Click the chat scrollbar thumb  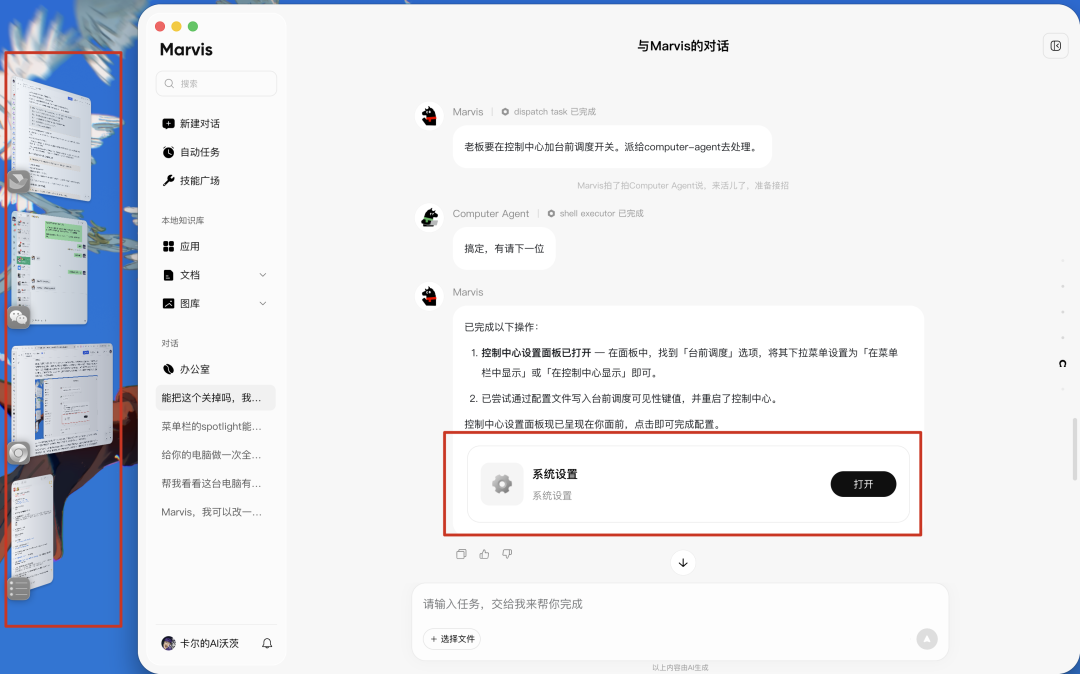pos(1074,448)
